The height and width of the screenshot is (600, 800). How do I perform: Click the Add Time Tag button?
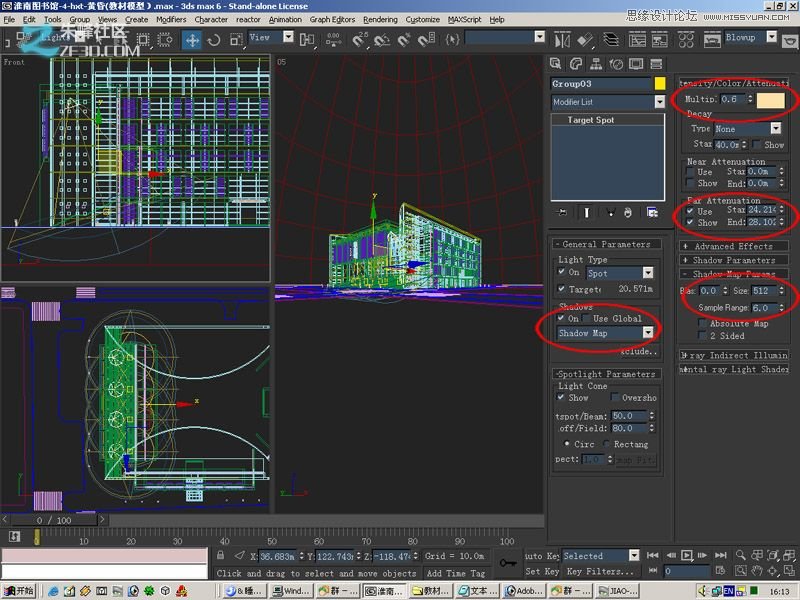pyautogui.click(x=455, y=573)
